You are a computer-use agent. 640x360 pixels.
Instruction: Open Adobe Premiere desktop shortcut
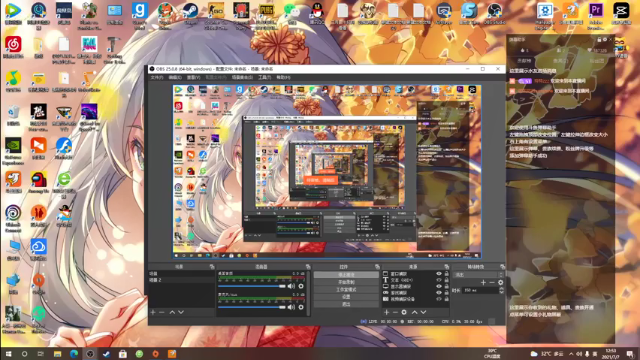[596, 16]
